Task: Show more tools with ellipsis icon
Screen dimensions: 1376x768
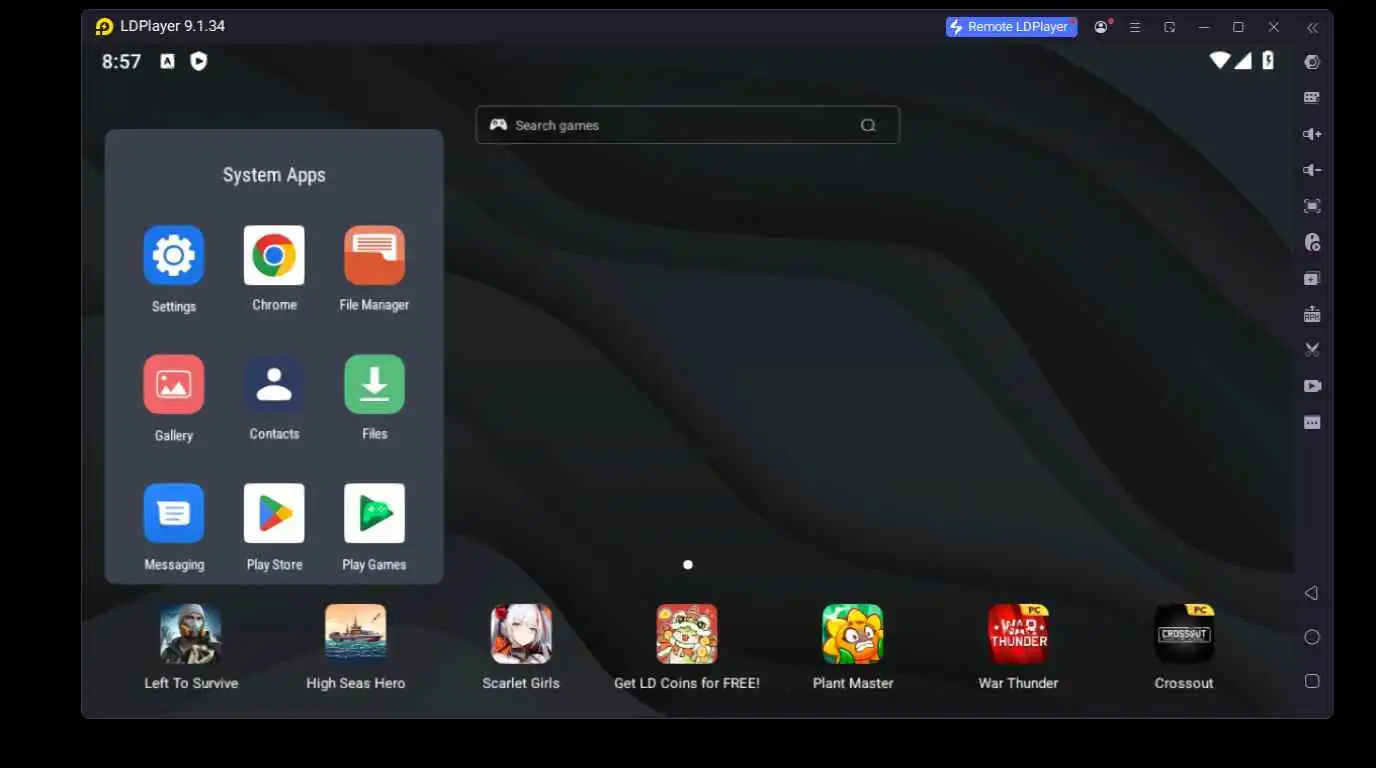Action: [1312, 423]
